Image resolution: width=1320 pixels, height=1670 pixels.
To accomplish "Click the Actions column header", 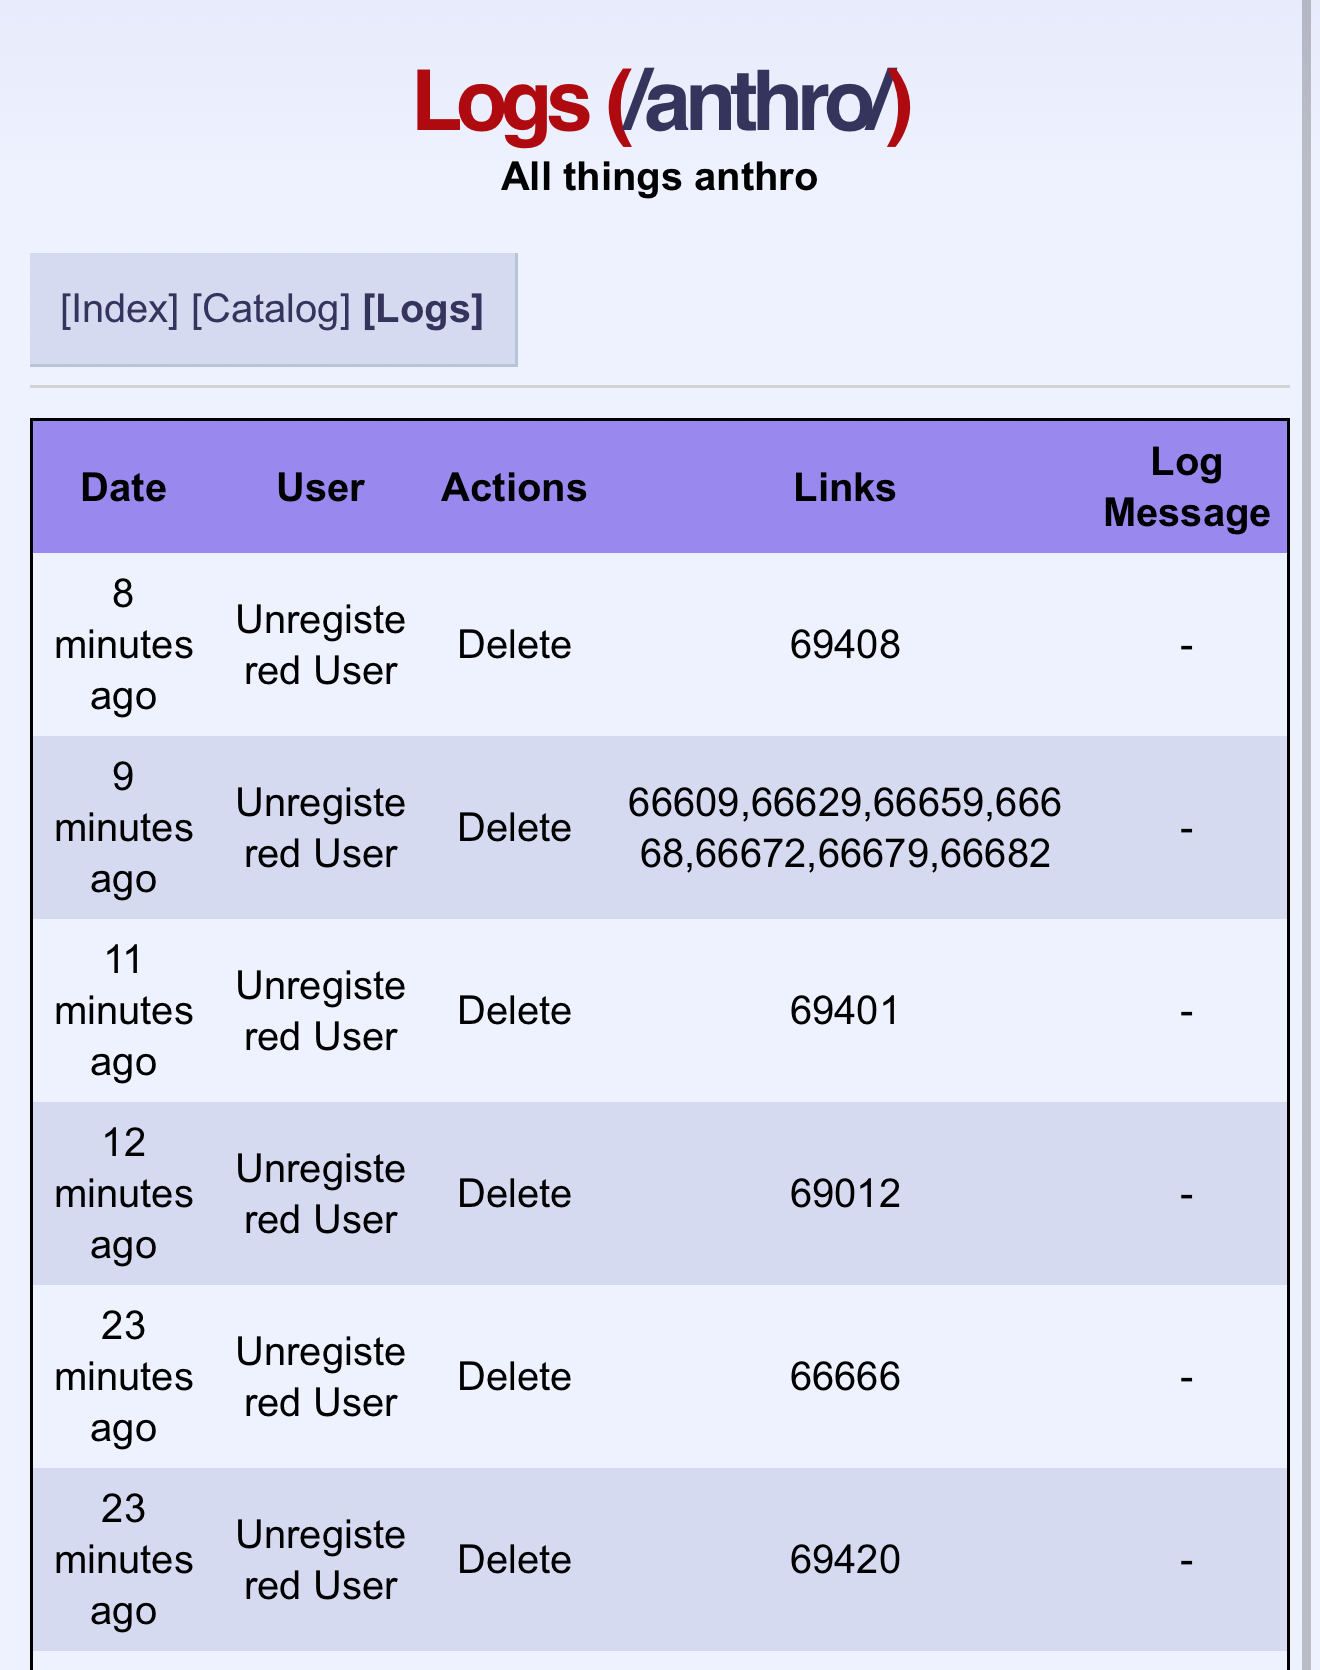I will click(514, 488).
